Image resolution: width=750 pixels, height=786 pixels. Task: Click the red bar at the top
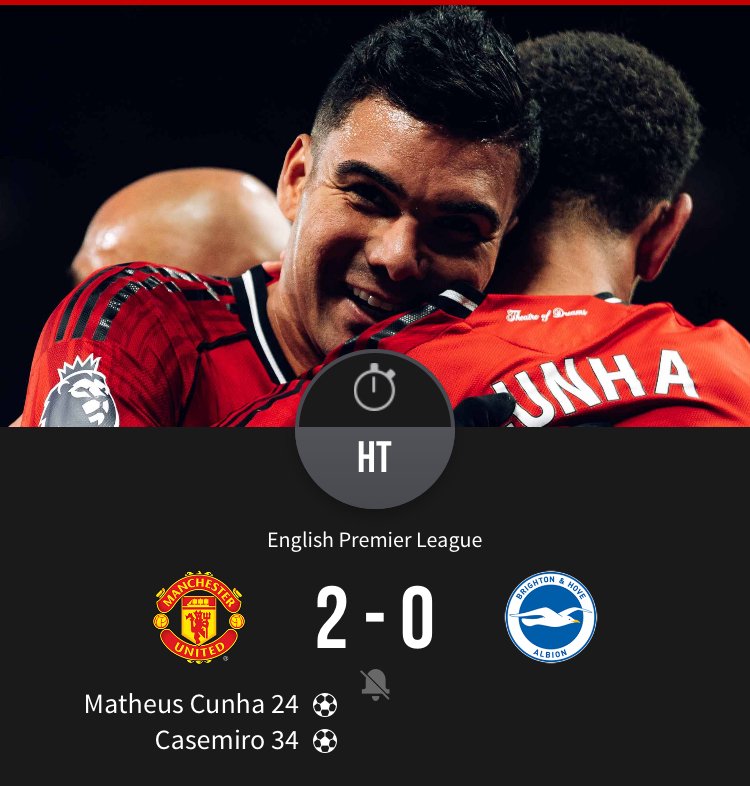(x=375, y=3)
